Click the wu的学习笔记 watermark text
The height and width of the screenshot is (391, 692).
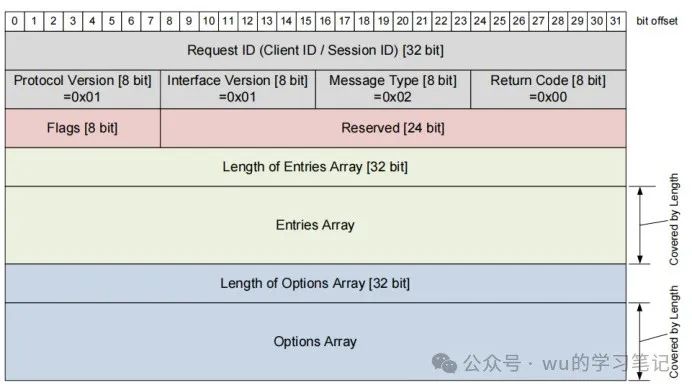606,363
